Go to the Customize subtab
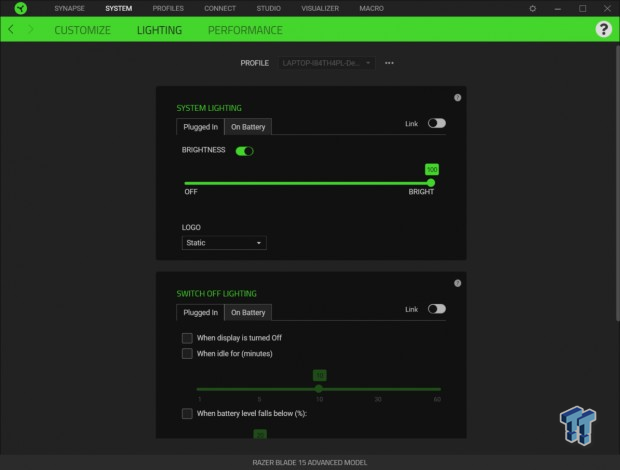 [x=82, y=30]
